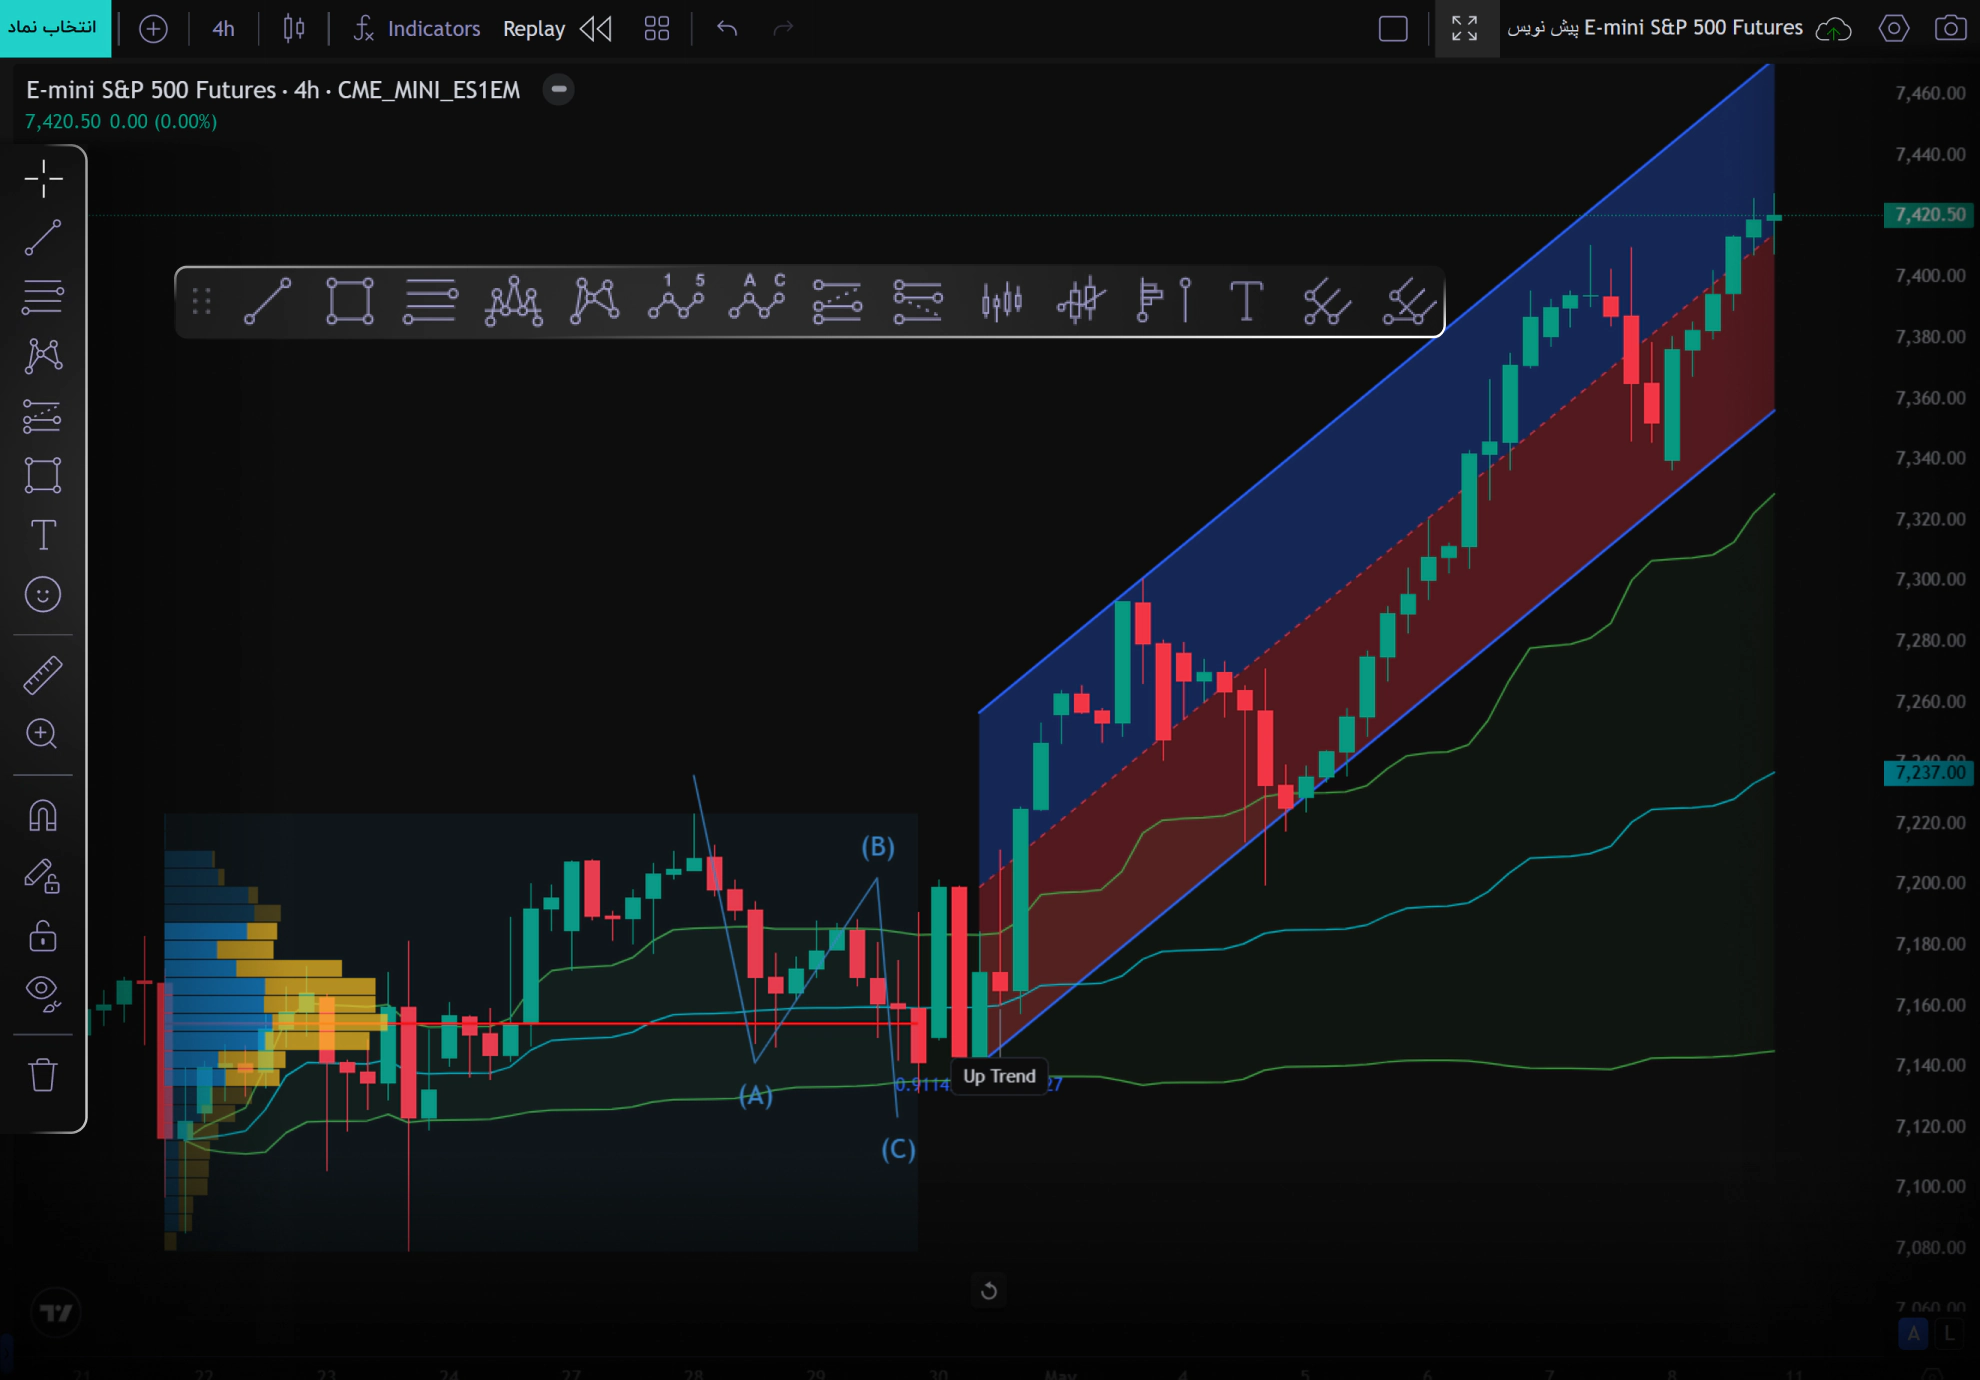The height and width of the screenshot is (1380, 1980).
Task: Open the four-square layout grid menu
Action: pyautogui.click(x=657, y=29)
